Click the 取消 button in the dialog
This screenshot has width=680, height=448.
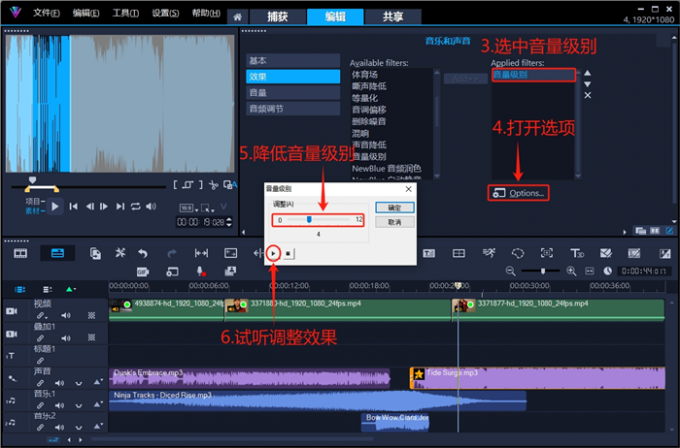point(395,222)
